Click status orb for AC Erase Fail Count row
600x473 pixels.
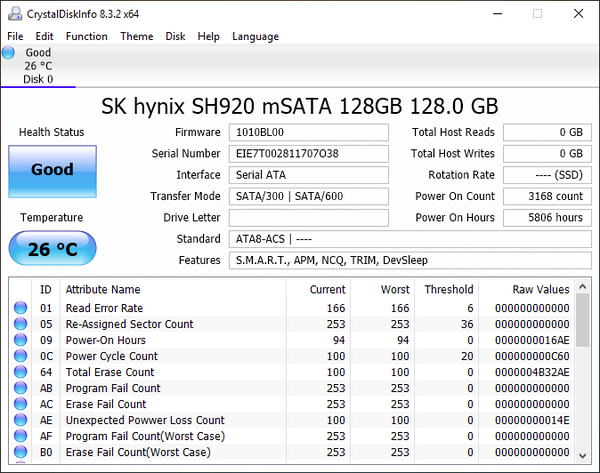coord(21,404)
